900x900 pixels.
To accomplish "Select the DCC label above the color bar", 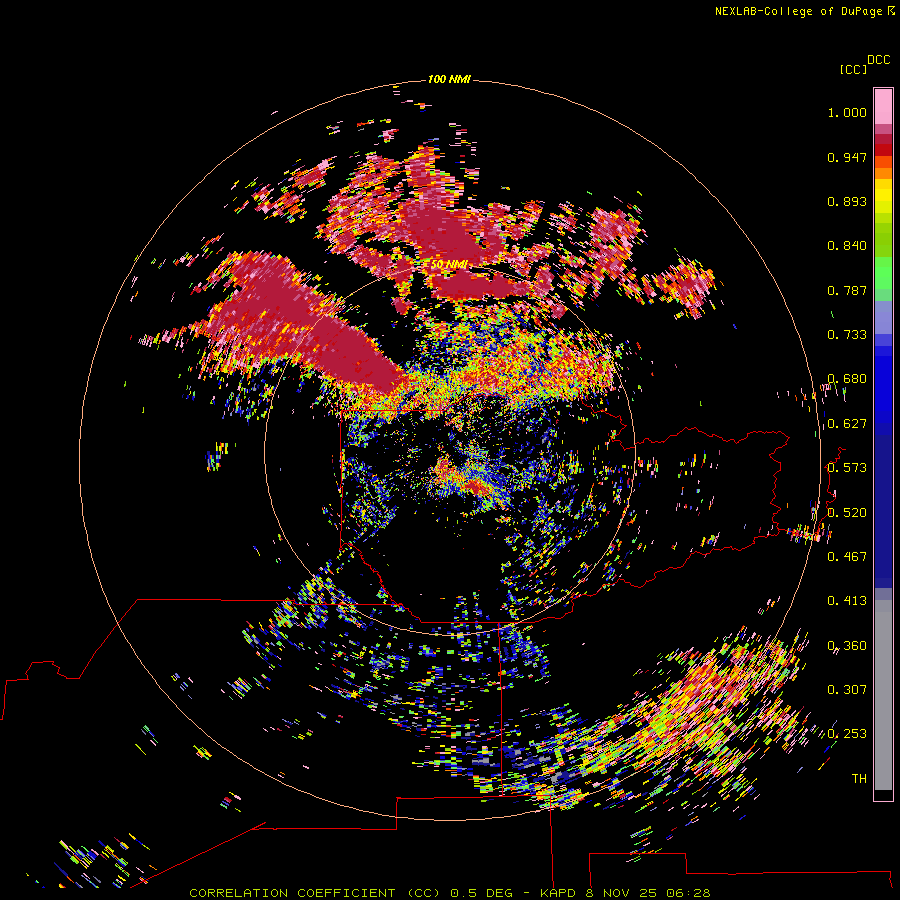I will 879,60.
